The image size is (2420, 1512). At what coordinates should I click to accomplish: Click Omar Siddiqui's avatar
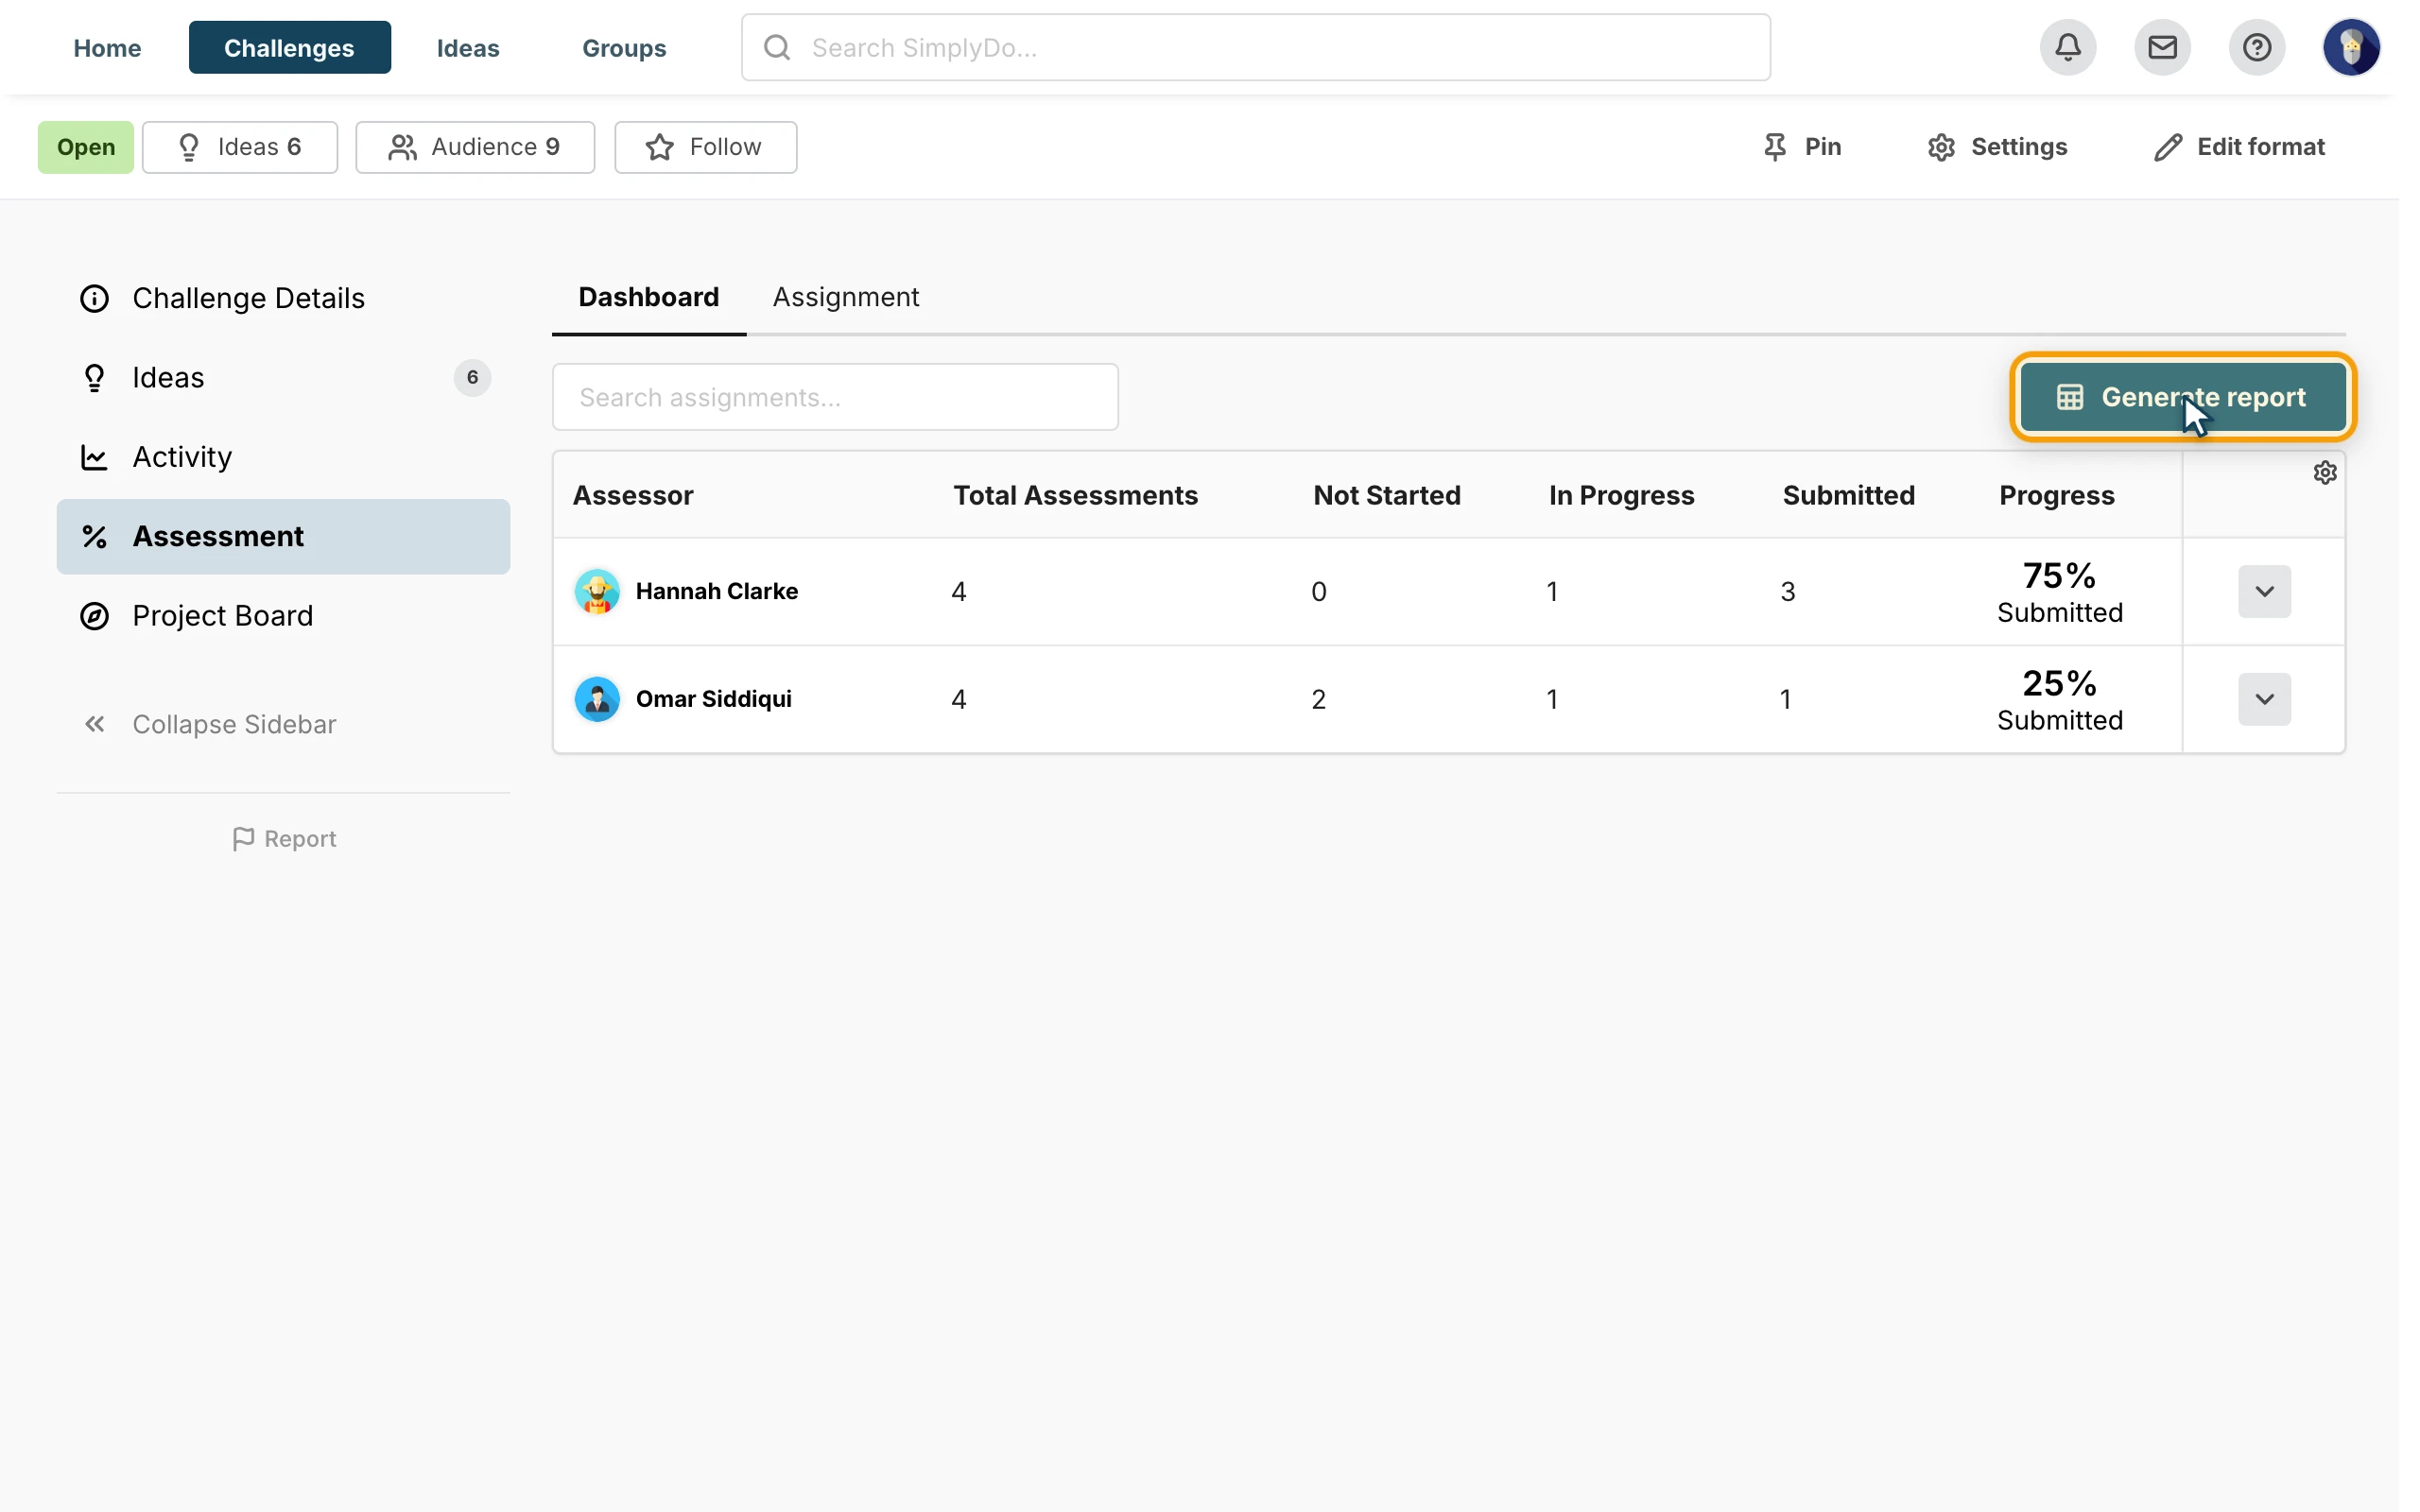click(597, 699)
